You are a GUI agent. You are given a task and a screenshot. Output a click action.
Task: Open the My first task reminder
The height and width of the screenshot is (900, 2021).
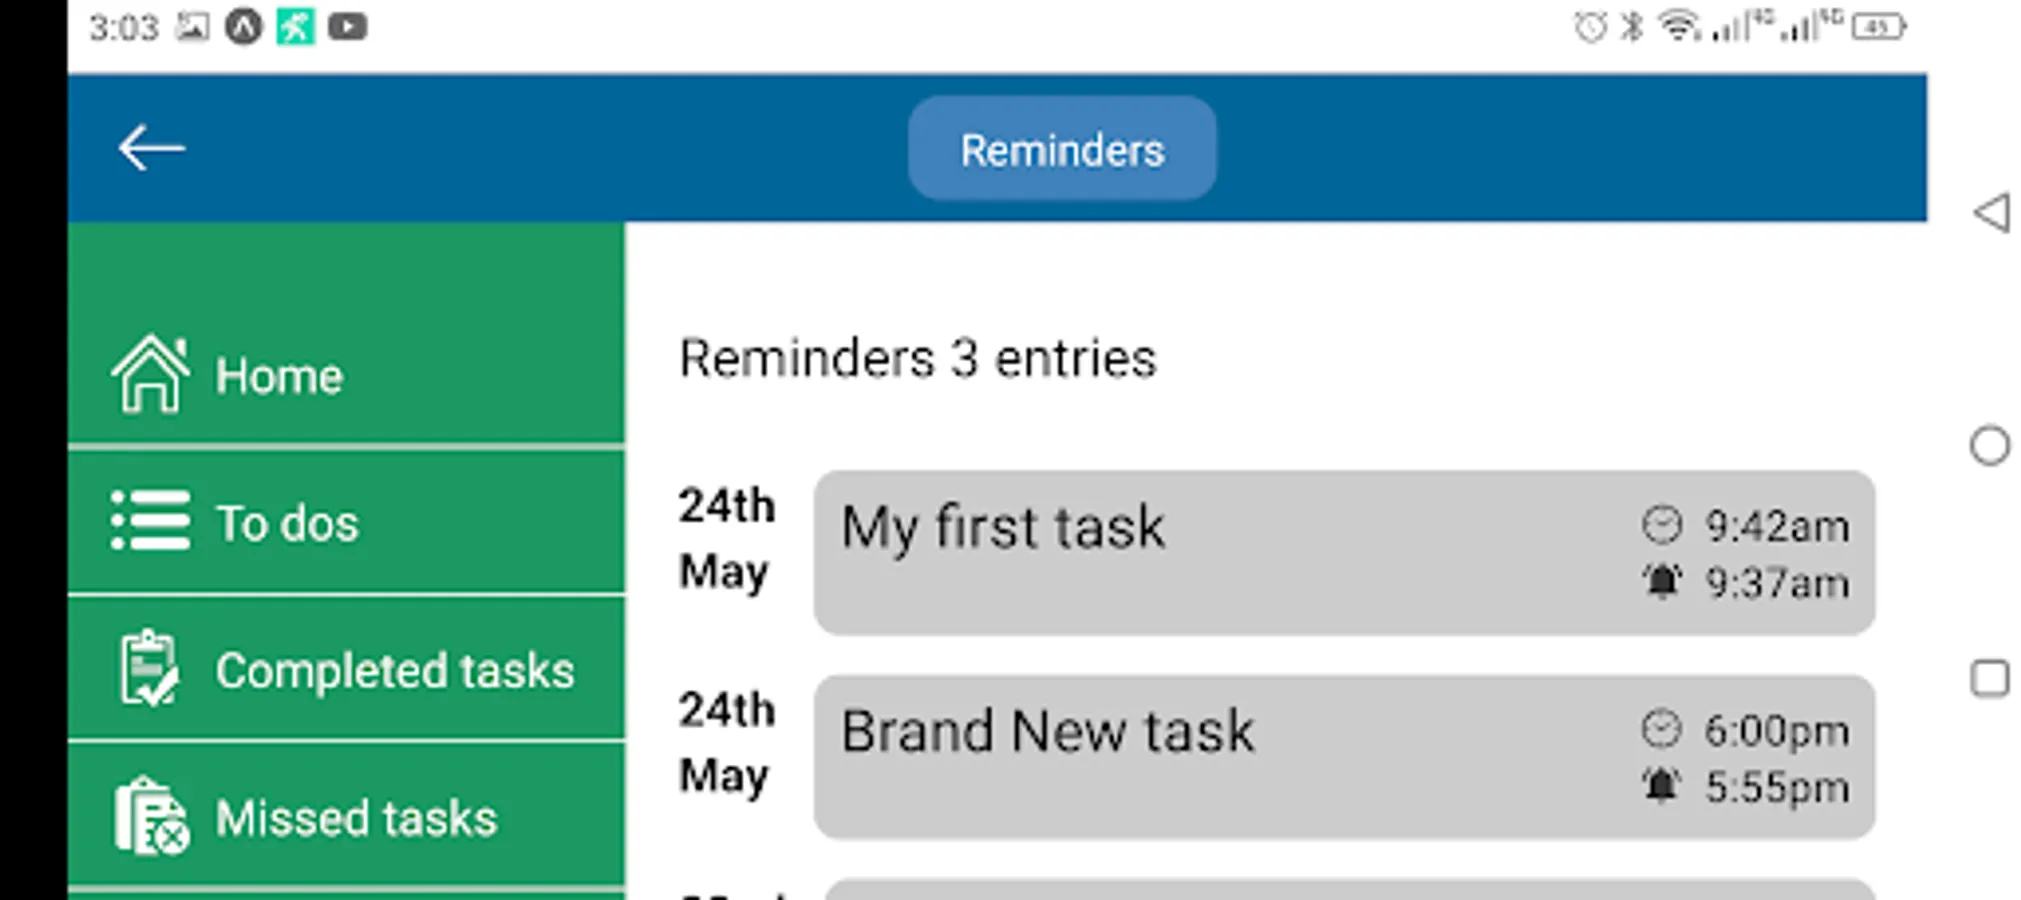(1003, 528)
